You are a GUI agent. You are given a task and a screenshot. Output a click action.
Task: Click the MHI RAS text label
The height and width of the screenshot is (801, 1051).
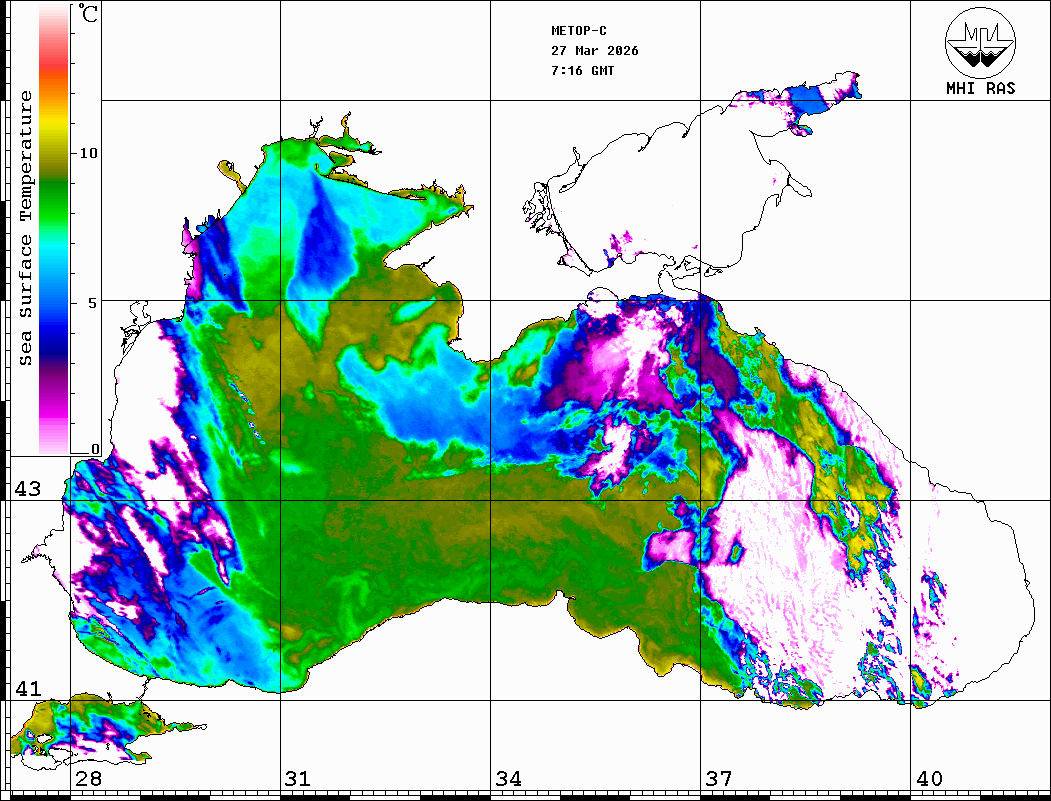980,88
